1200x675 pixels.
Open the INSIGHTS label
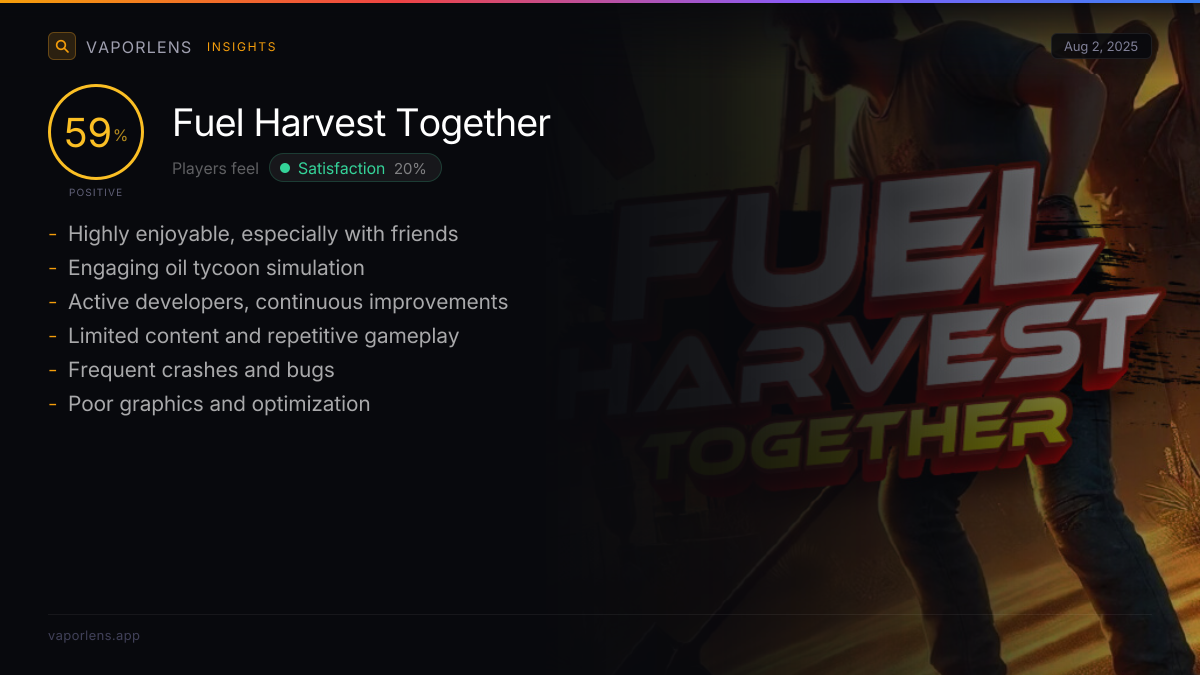pos(241,47)
